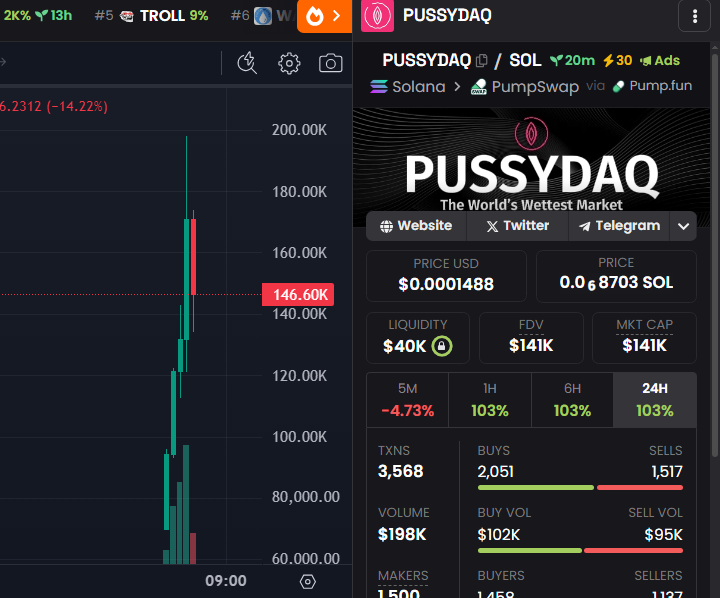The width and height of the screenshot is (720, 598).
Task: Click the 20m token age sprout indicator
Action: point(572,60)
